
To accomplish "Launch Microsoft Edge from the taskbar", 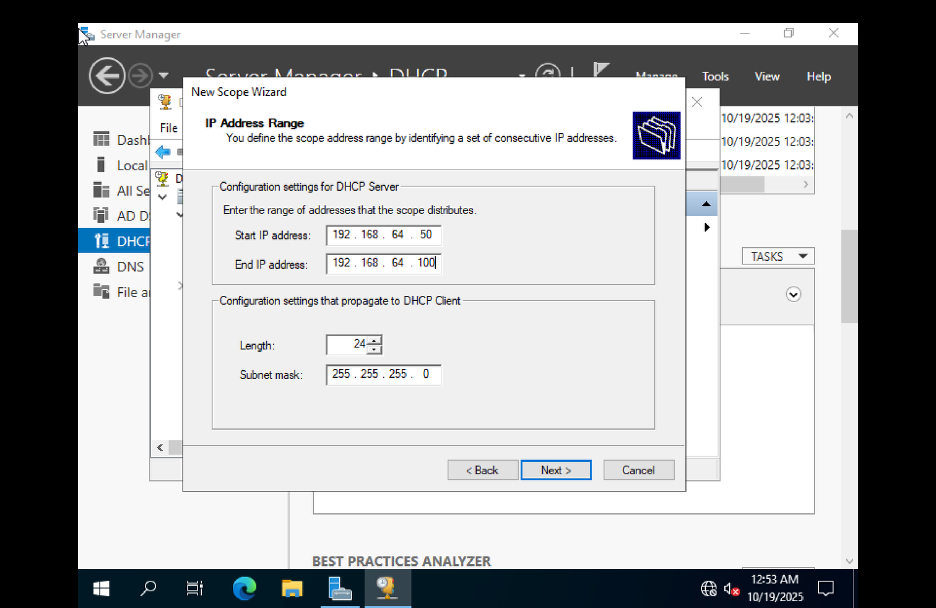I will coord(243,589).
